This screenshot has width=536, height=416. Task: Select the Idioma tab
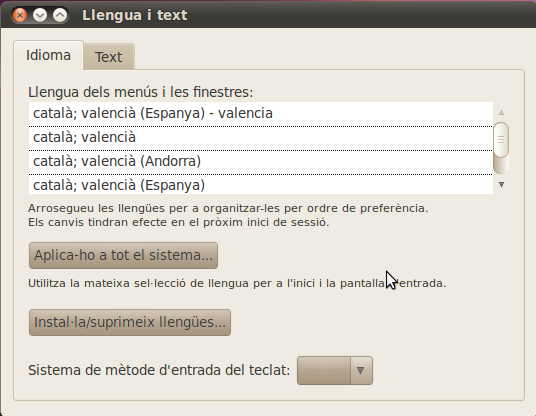click(x=48, y=55)
